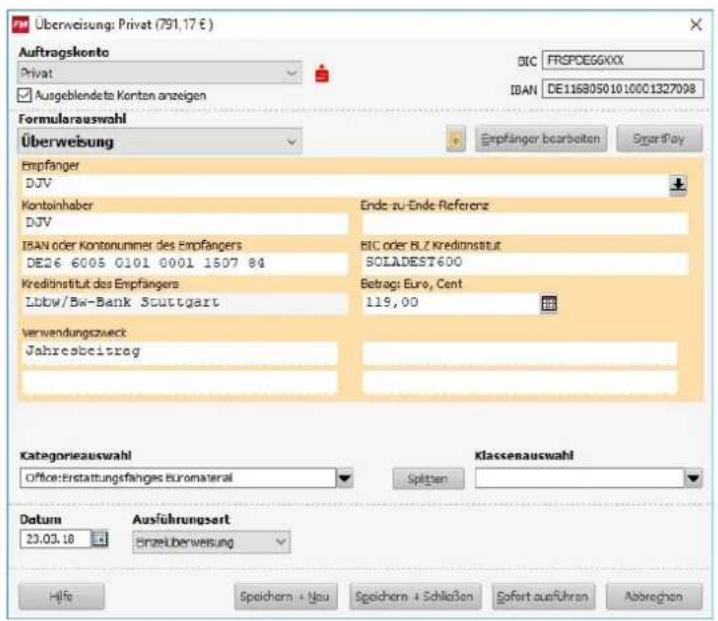Click the Kreditinstitut field Lbbw/Bw-Bank Stuttgart
This screenshot has width=718, height=621.
coord(185,303)
